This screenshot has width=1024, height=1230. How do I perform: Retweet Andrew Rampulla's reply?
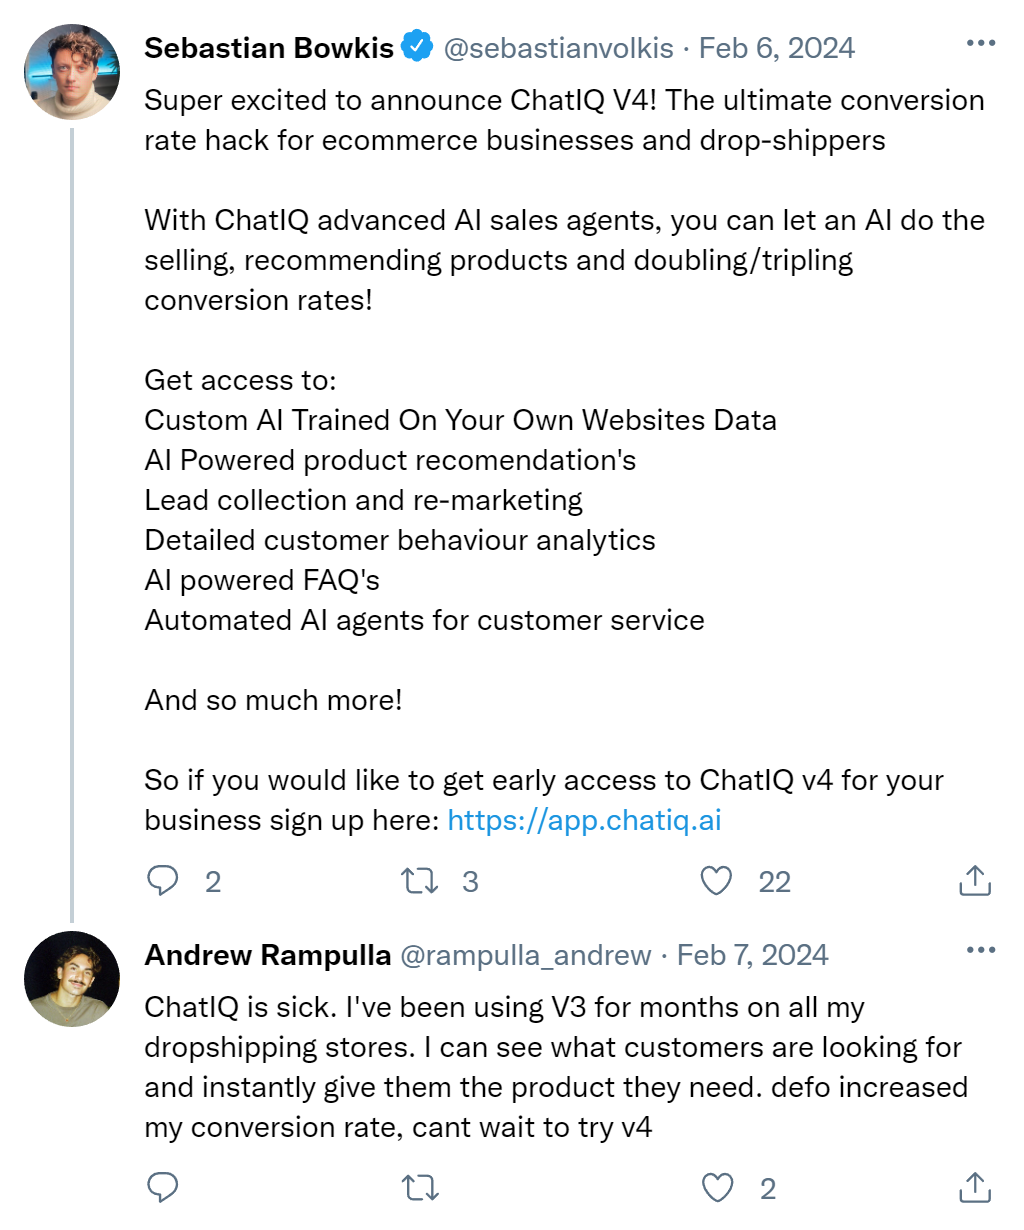click(420, 1188)
